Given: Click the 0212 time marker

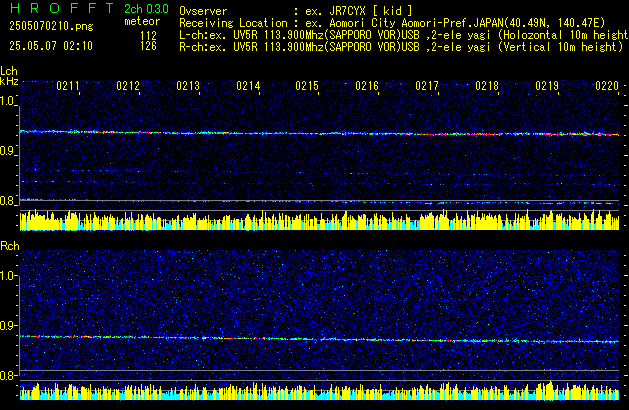Looking at the screenshot, I should pos(128,86).
